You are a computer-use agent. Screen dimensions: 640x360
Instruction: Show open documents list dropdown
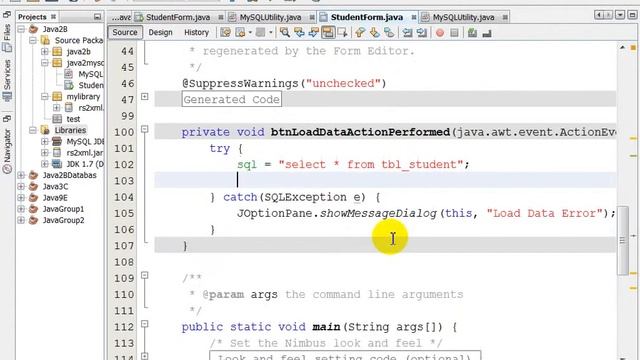pos(620,15)
